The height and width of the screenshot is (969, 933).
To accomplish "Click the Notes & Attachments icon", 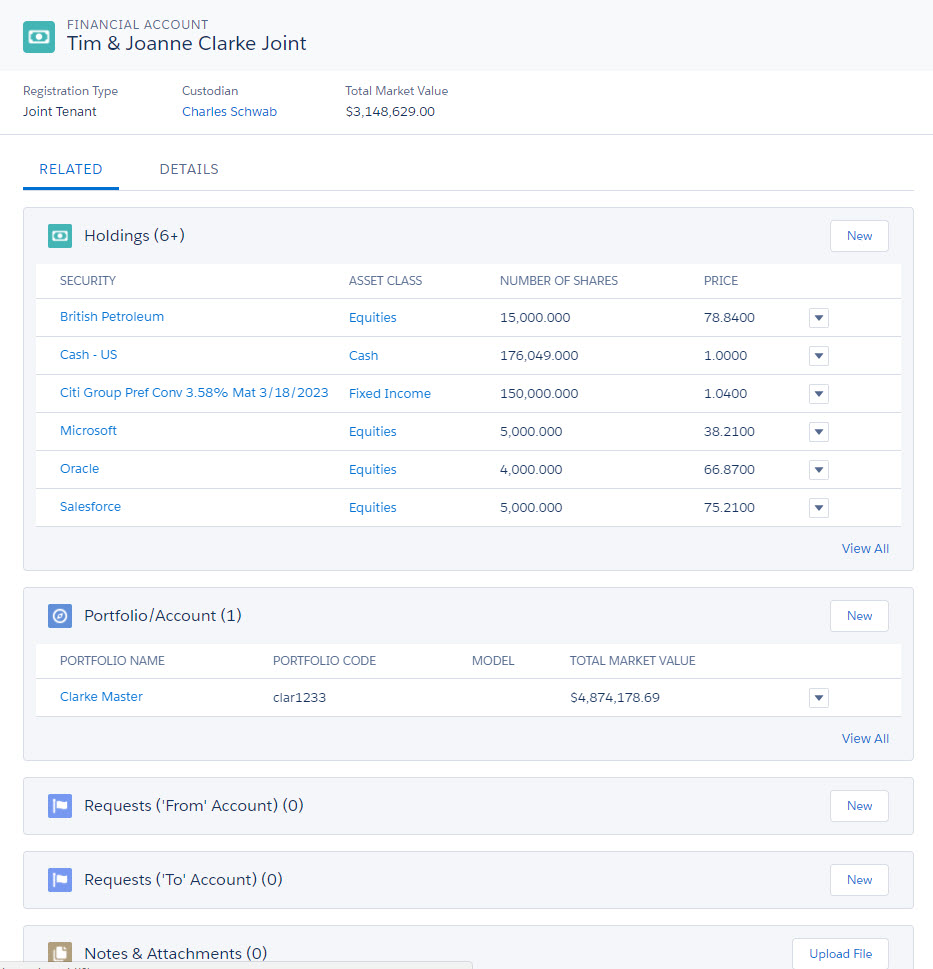I will point(60,954).
